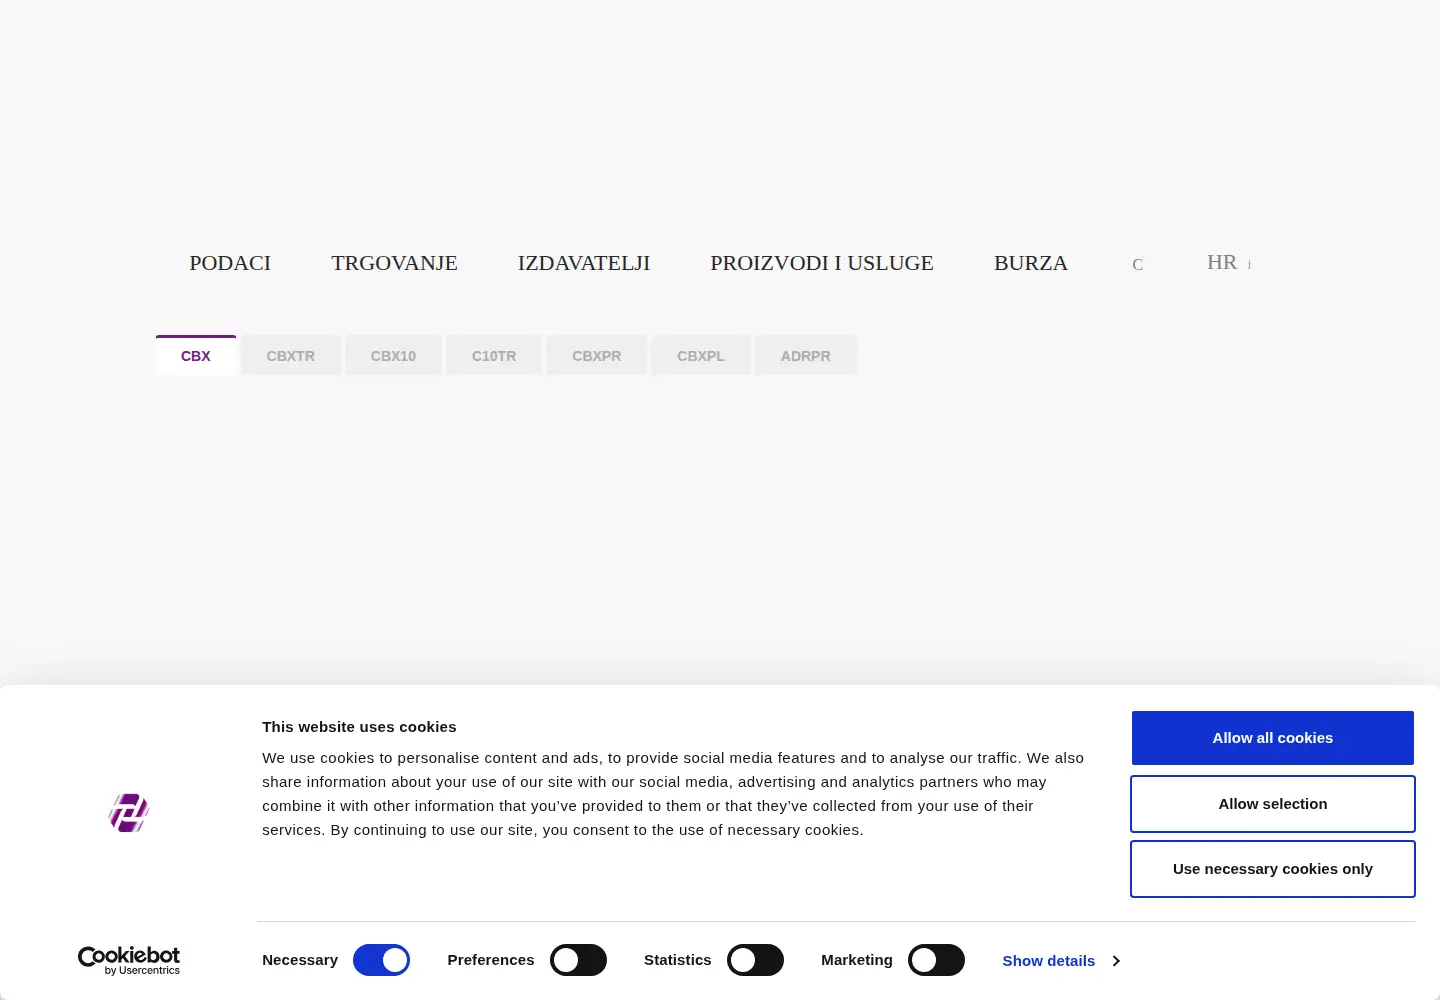This screenshot has height=1000, width=1440.
Task: Click Allow all cookies button
Action: (x=1273, y=738)
